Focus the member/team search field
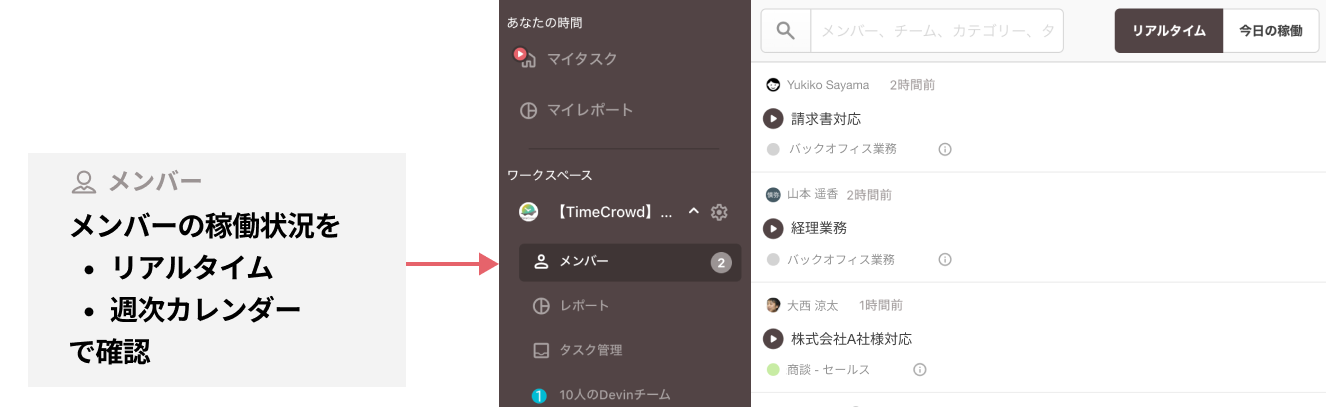Image resolution: width=1326 pixels, height=407 pixels. point(937,31)
